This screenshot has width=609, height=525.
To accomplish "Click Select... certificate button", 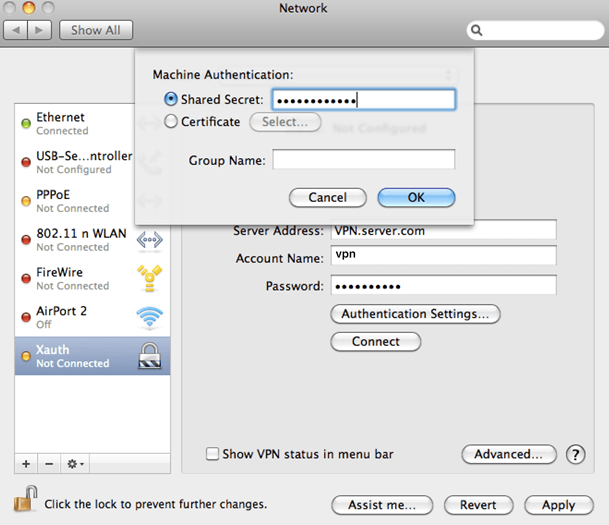I will point(285,122).
